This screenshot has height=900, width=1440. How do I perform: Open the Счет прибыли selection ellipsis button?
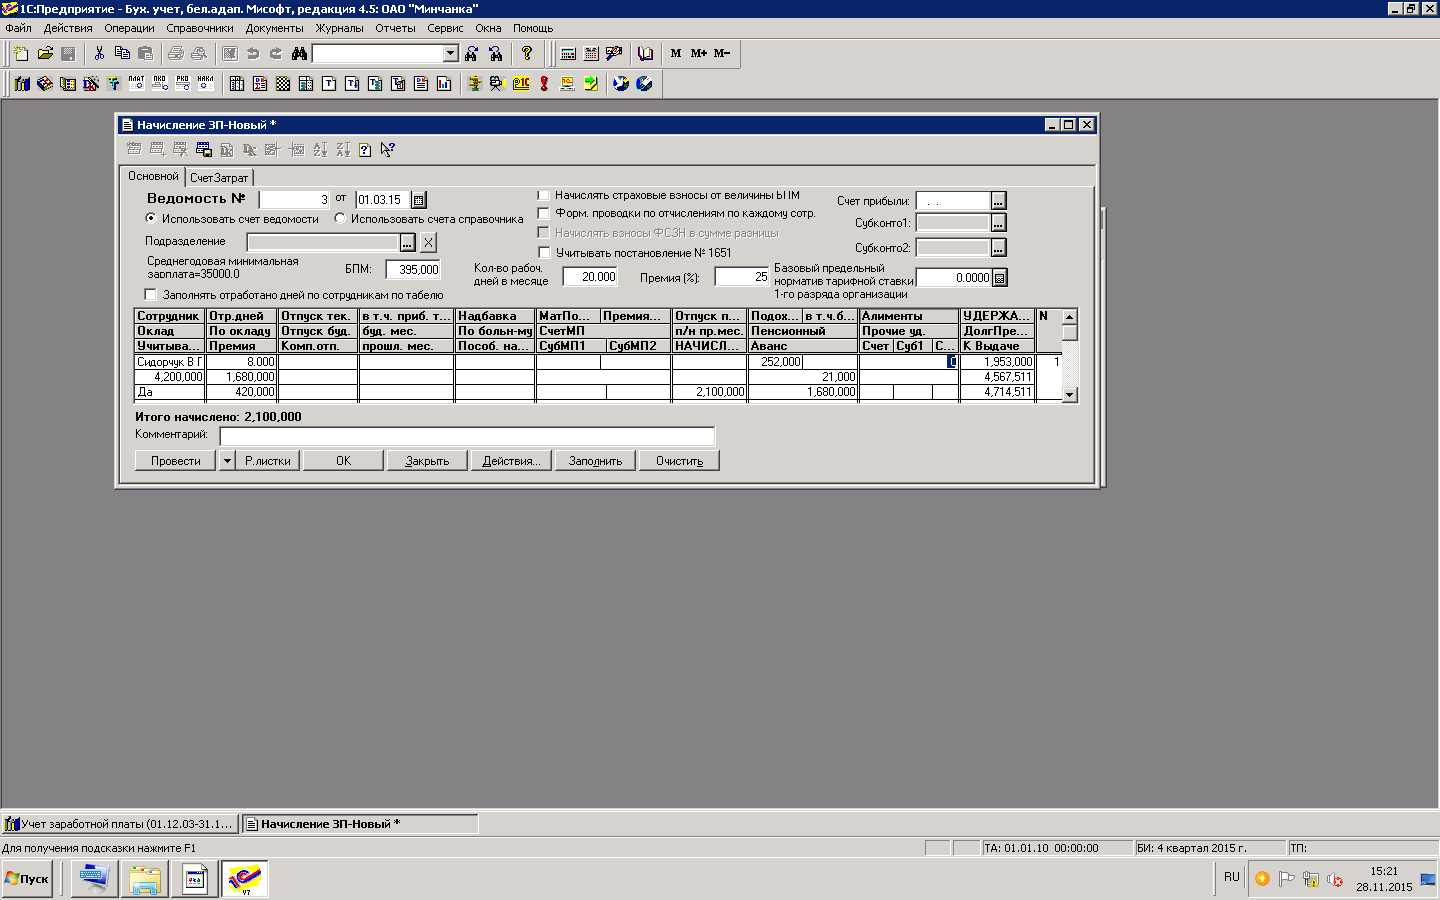(x=998, y=201)
